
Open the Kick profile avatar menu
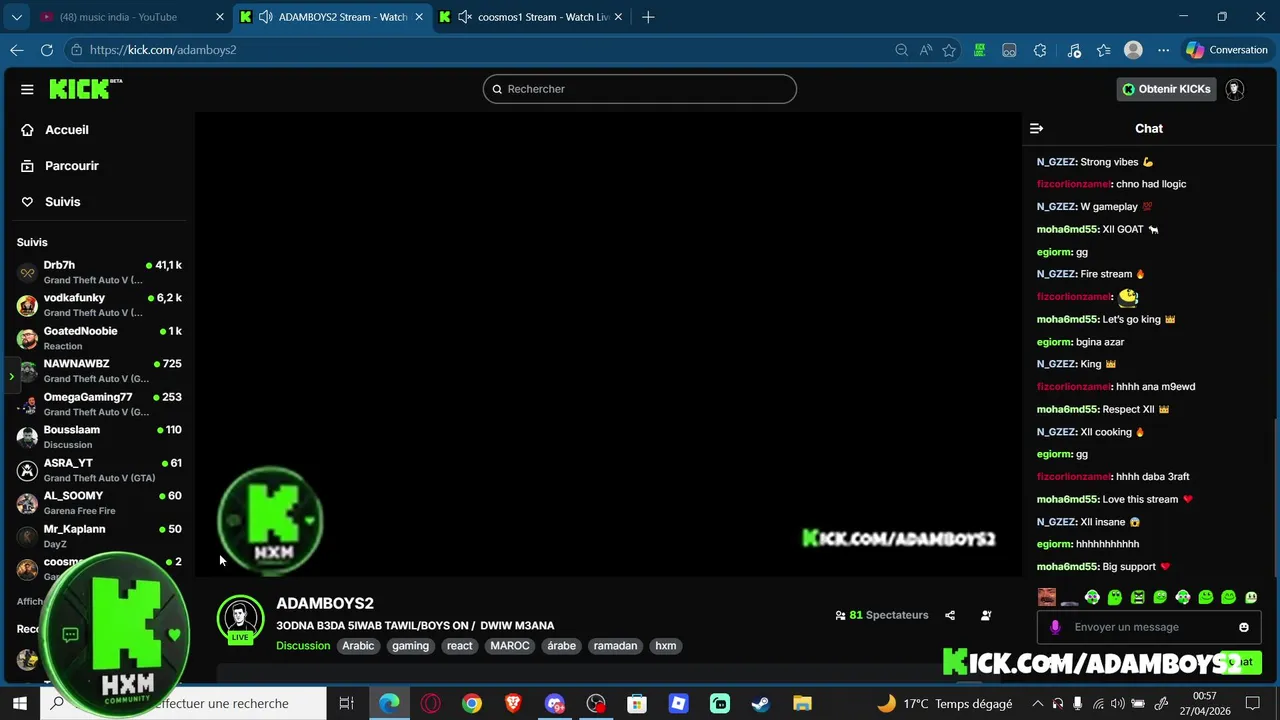point(1235,89)
